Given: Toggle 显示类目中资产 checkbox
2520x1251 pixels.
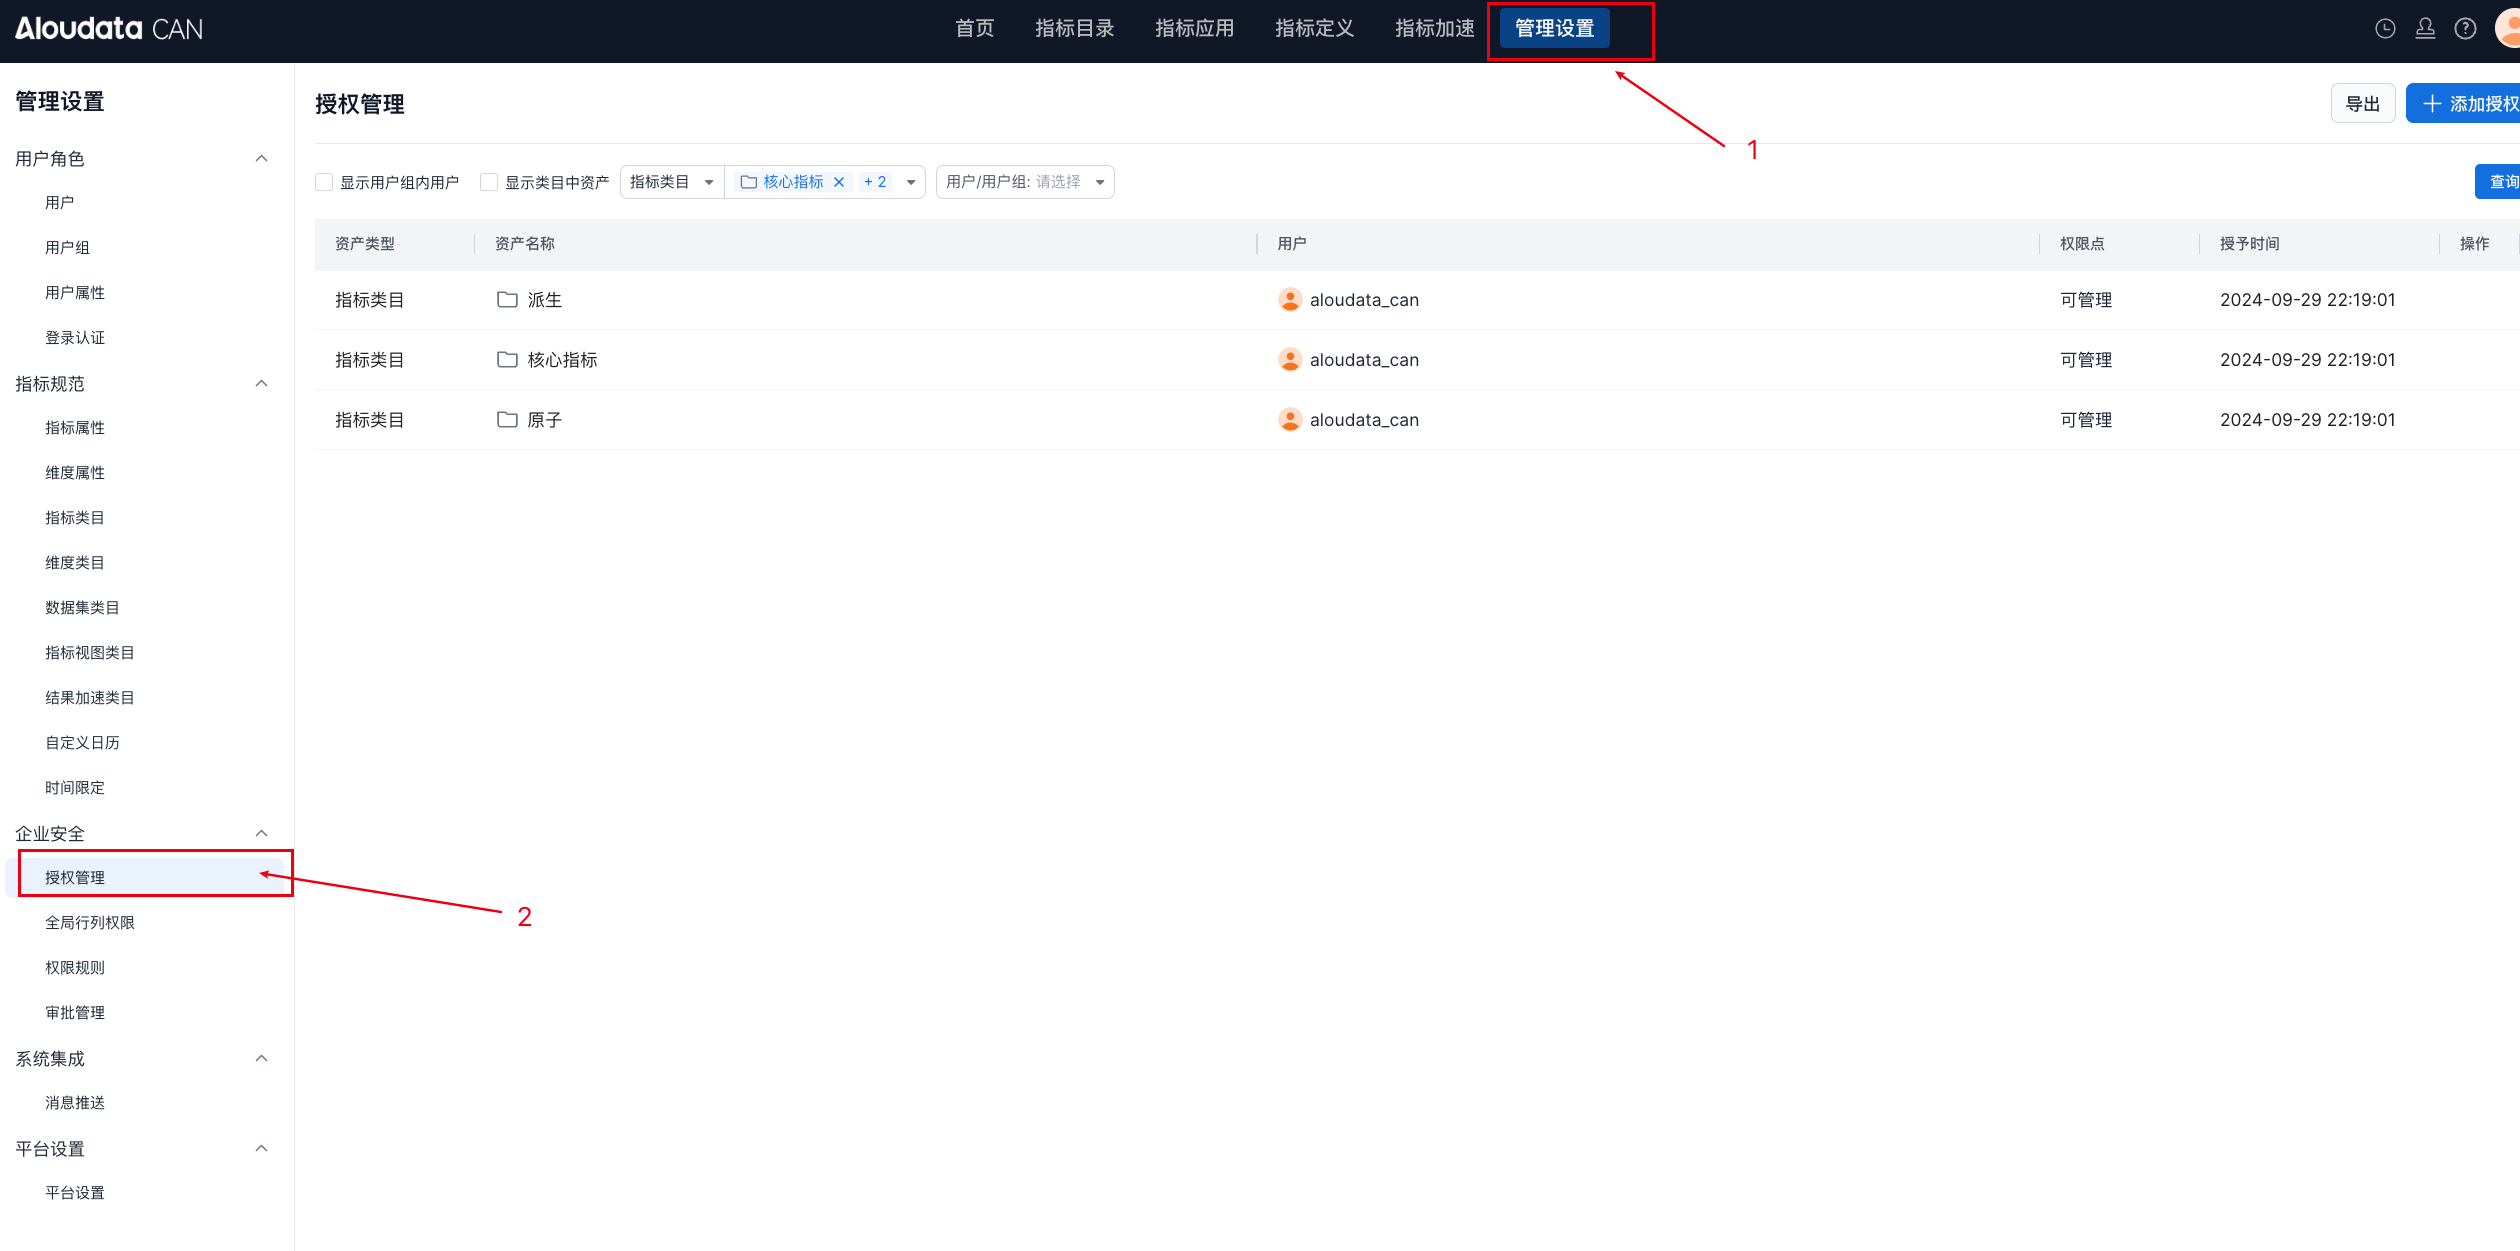Looking at the screenshot, I should click(489, 182).
